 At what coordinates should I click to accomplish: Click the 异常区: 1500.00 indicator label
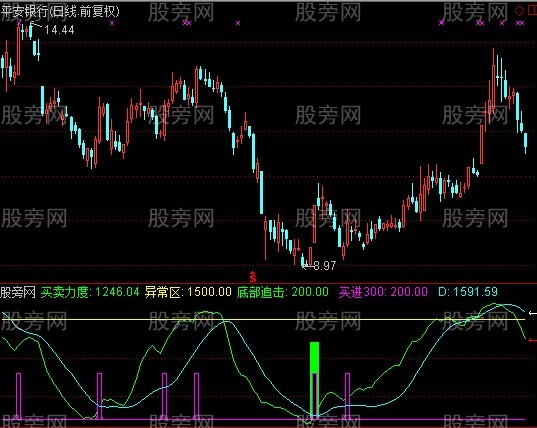(188, 292)
